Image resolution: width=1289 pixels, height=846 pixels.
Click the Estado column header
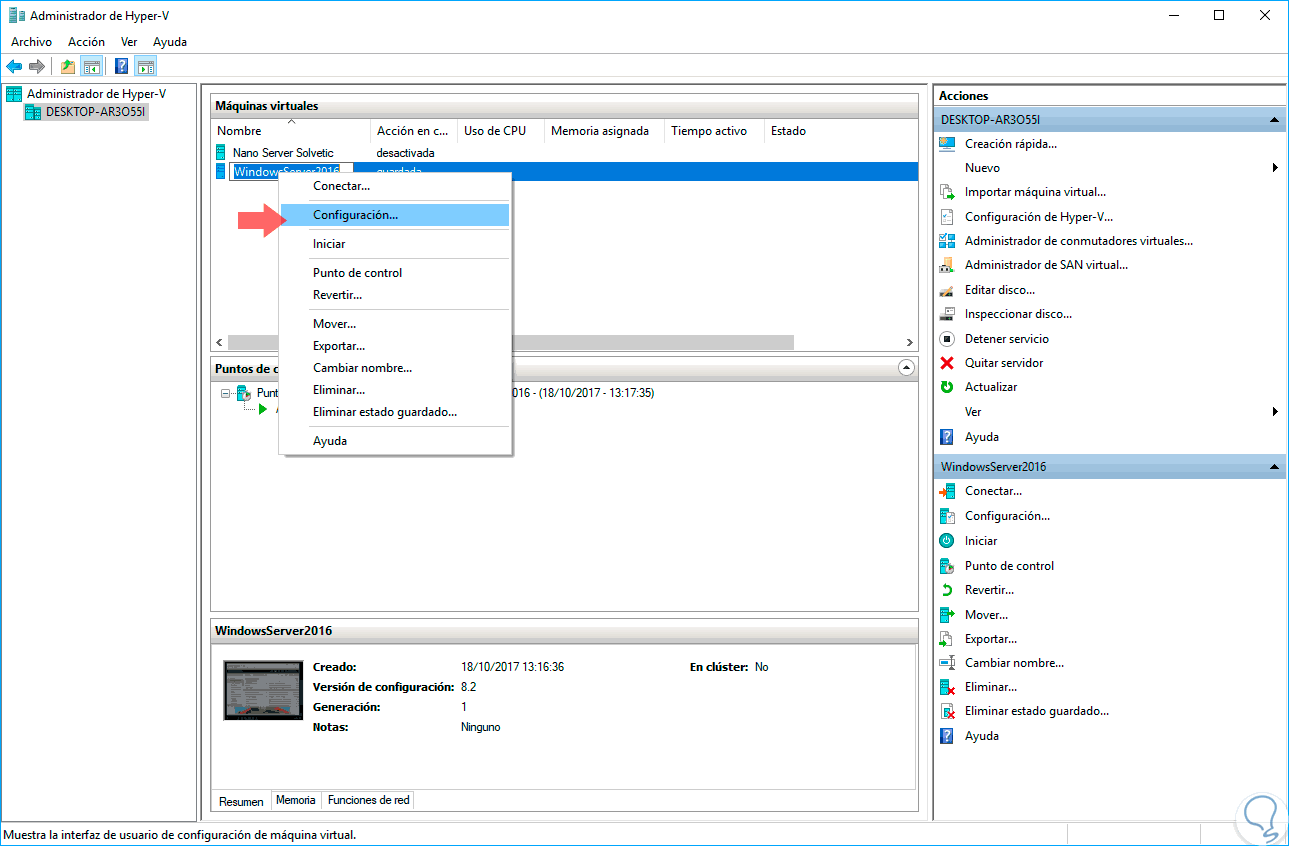[788, 131]
